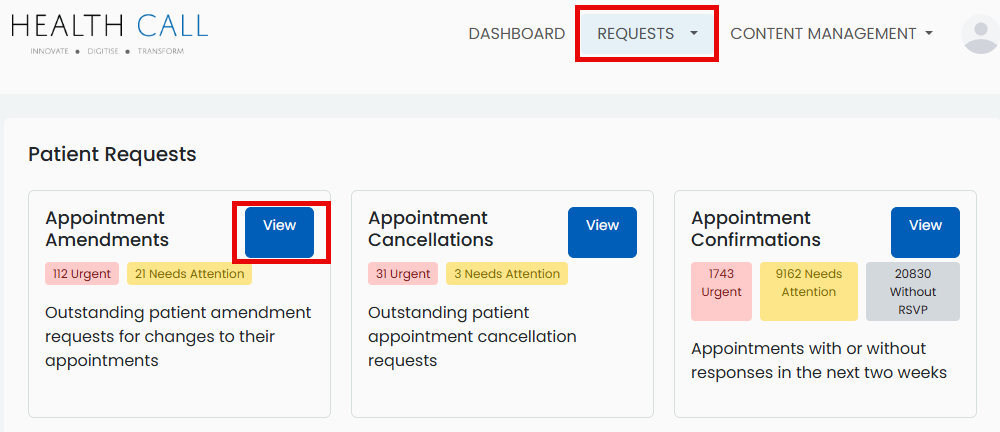Click the Appointment Amendments card title
This screenshot has width=1000, height=432.
[107, 229]
